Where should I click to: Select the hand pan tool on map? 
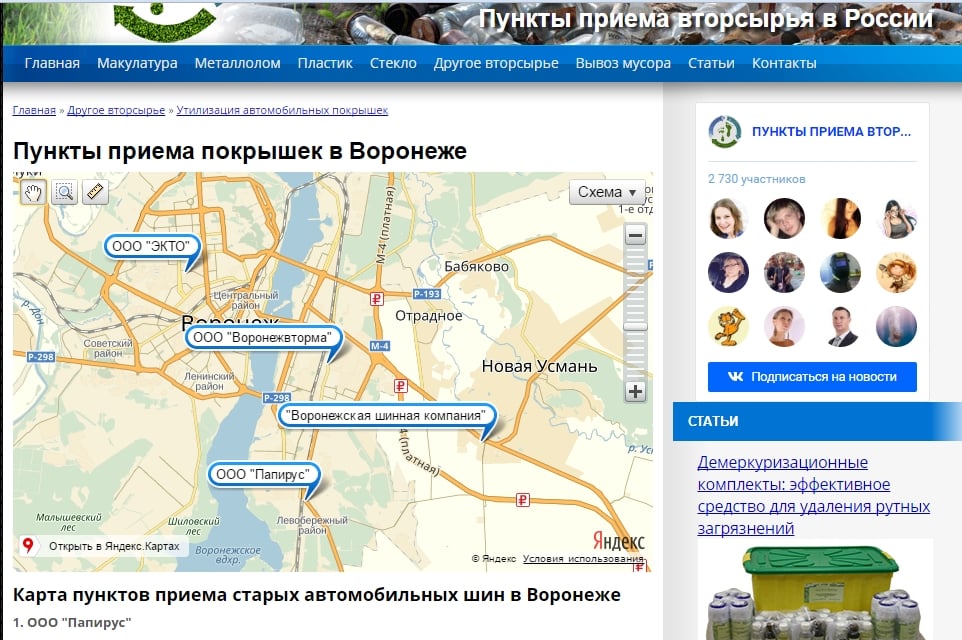click(x=33, y=192)
